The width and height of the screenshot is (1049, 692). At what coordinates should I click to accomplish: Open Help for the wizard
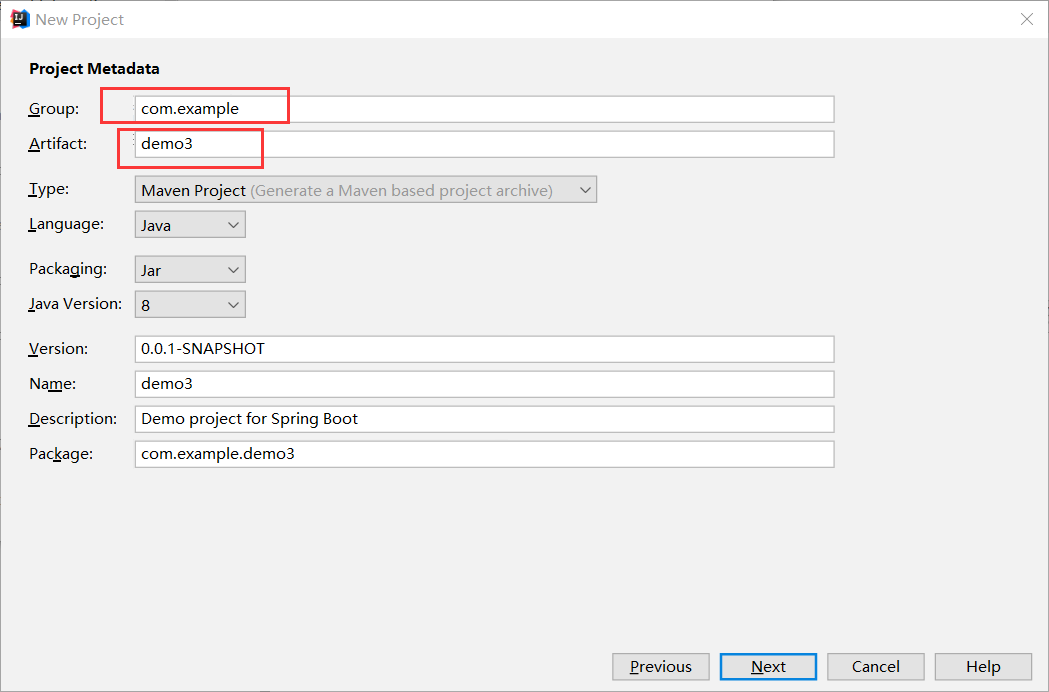pos(983,667)
